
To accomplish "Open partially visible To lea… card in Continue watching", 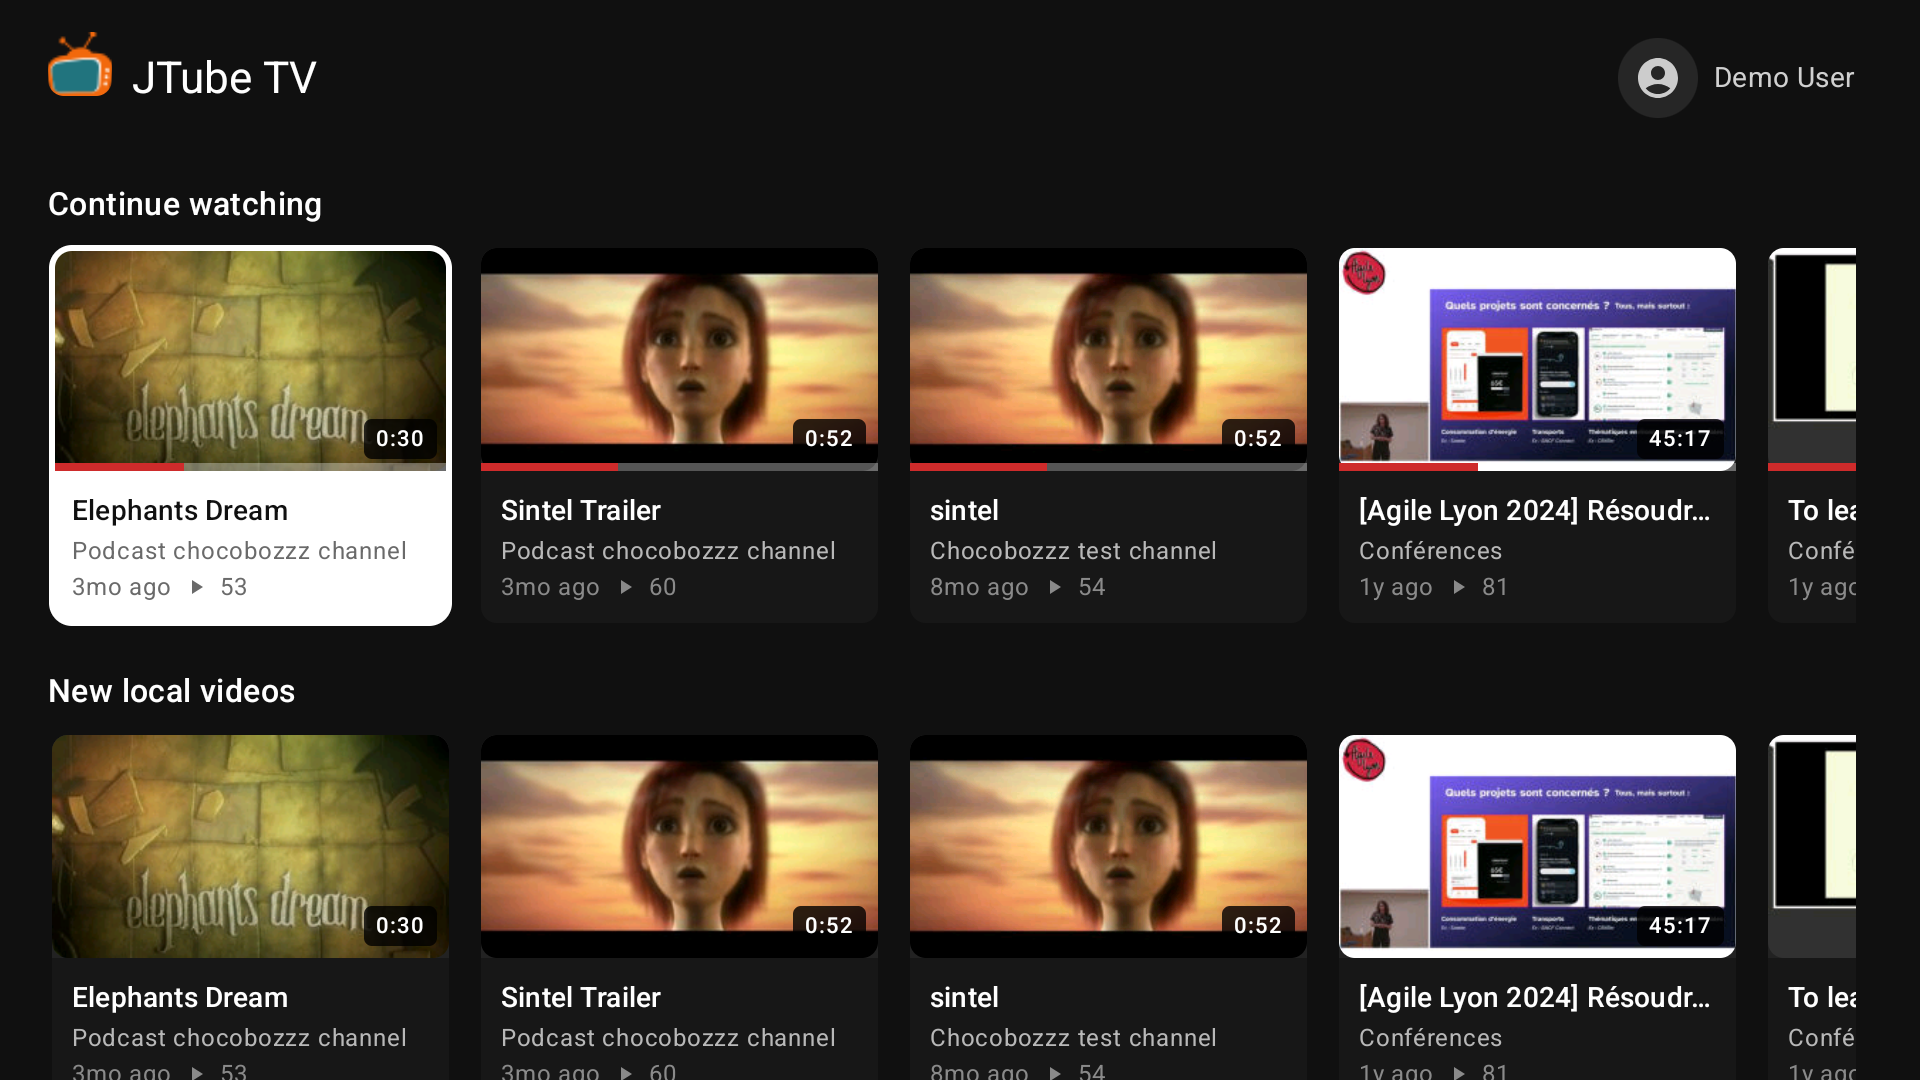I will [x=1812, y=435].
